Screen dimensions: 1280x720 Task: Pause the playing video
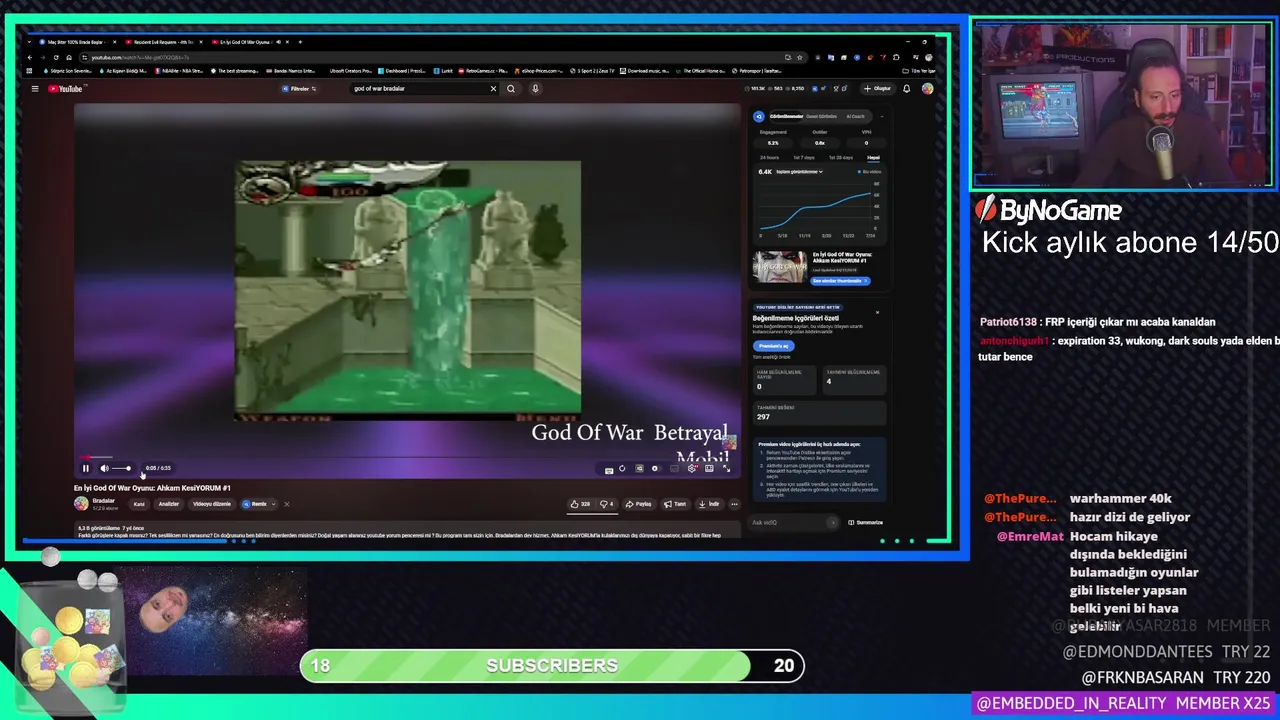point(86,468)
